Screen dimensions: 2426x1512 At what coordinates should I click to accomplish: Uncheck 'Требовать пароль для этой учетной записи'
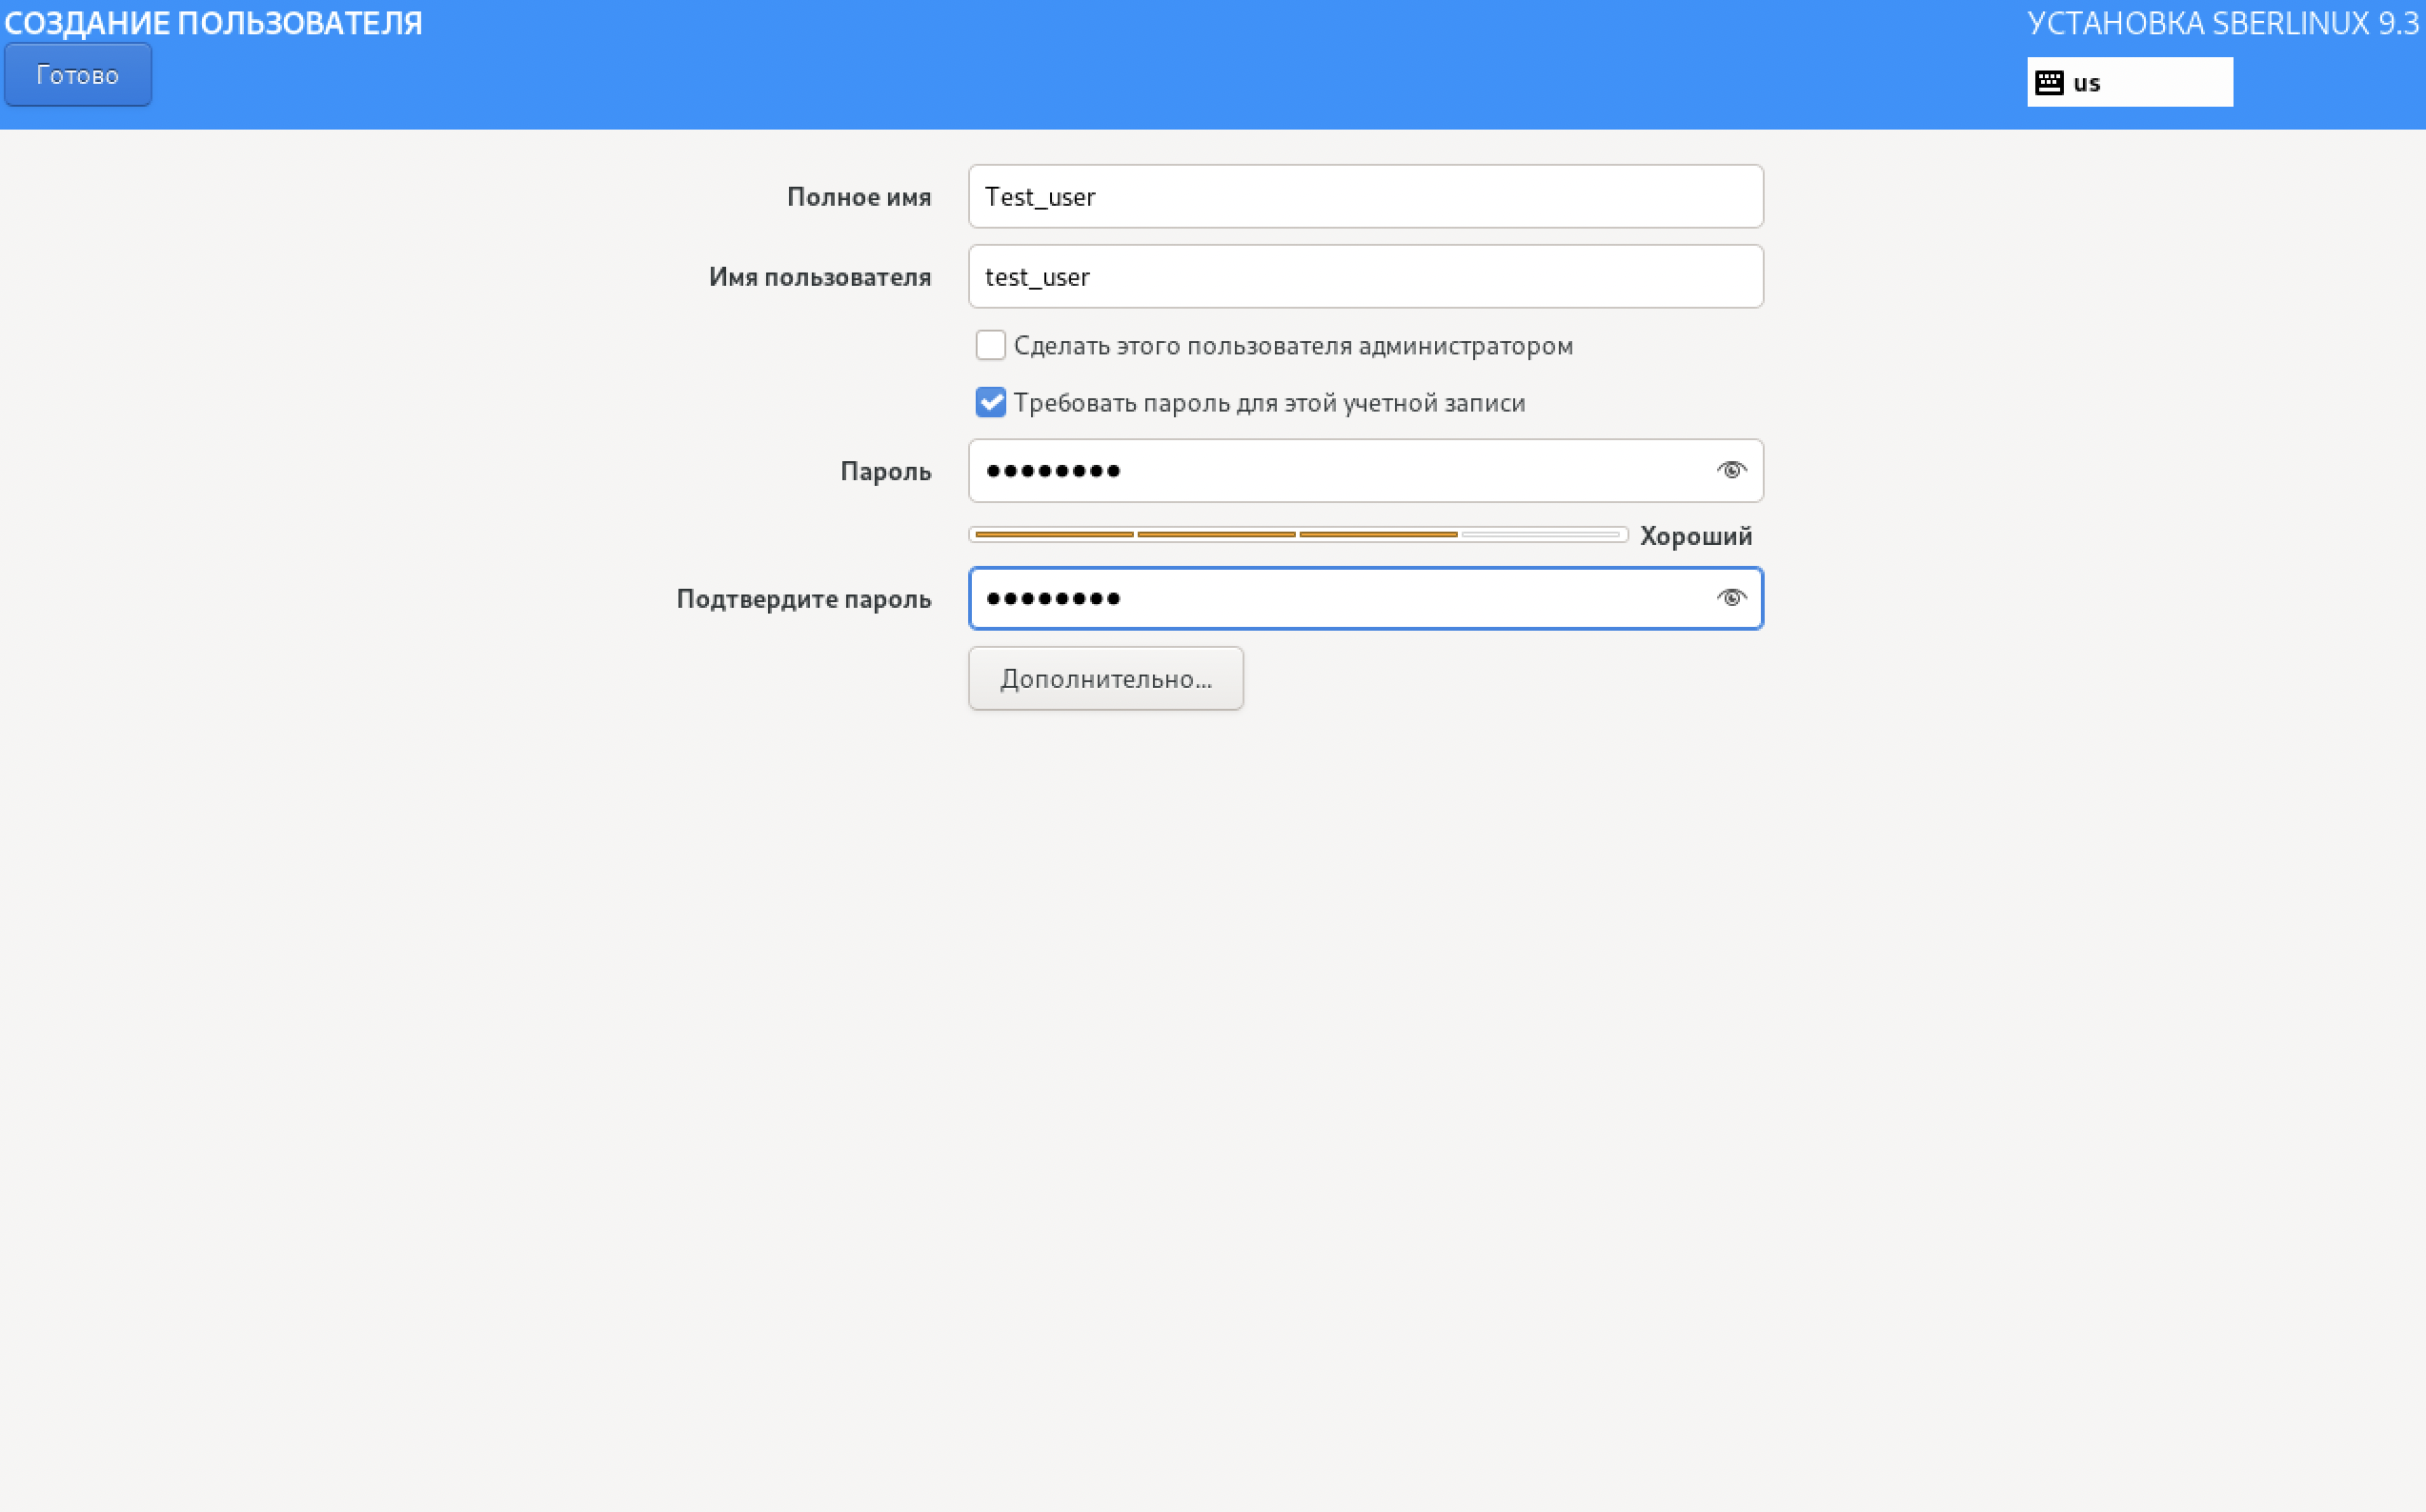point(990,402)
